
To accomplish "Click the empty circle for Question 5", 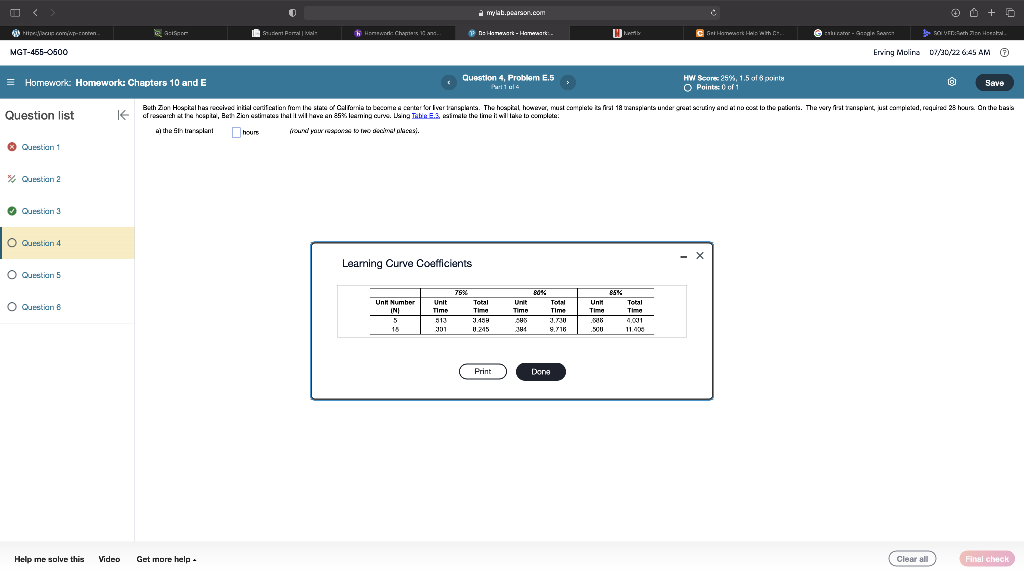I will (x=12, y=275).
